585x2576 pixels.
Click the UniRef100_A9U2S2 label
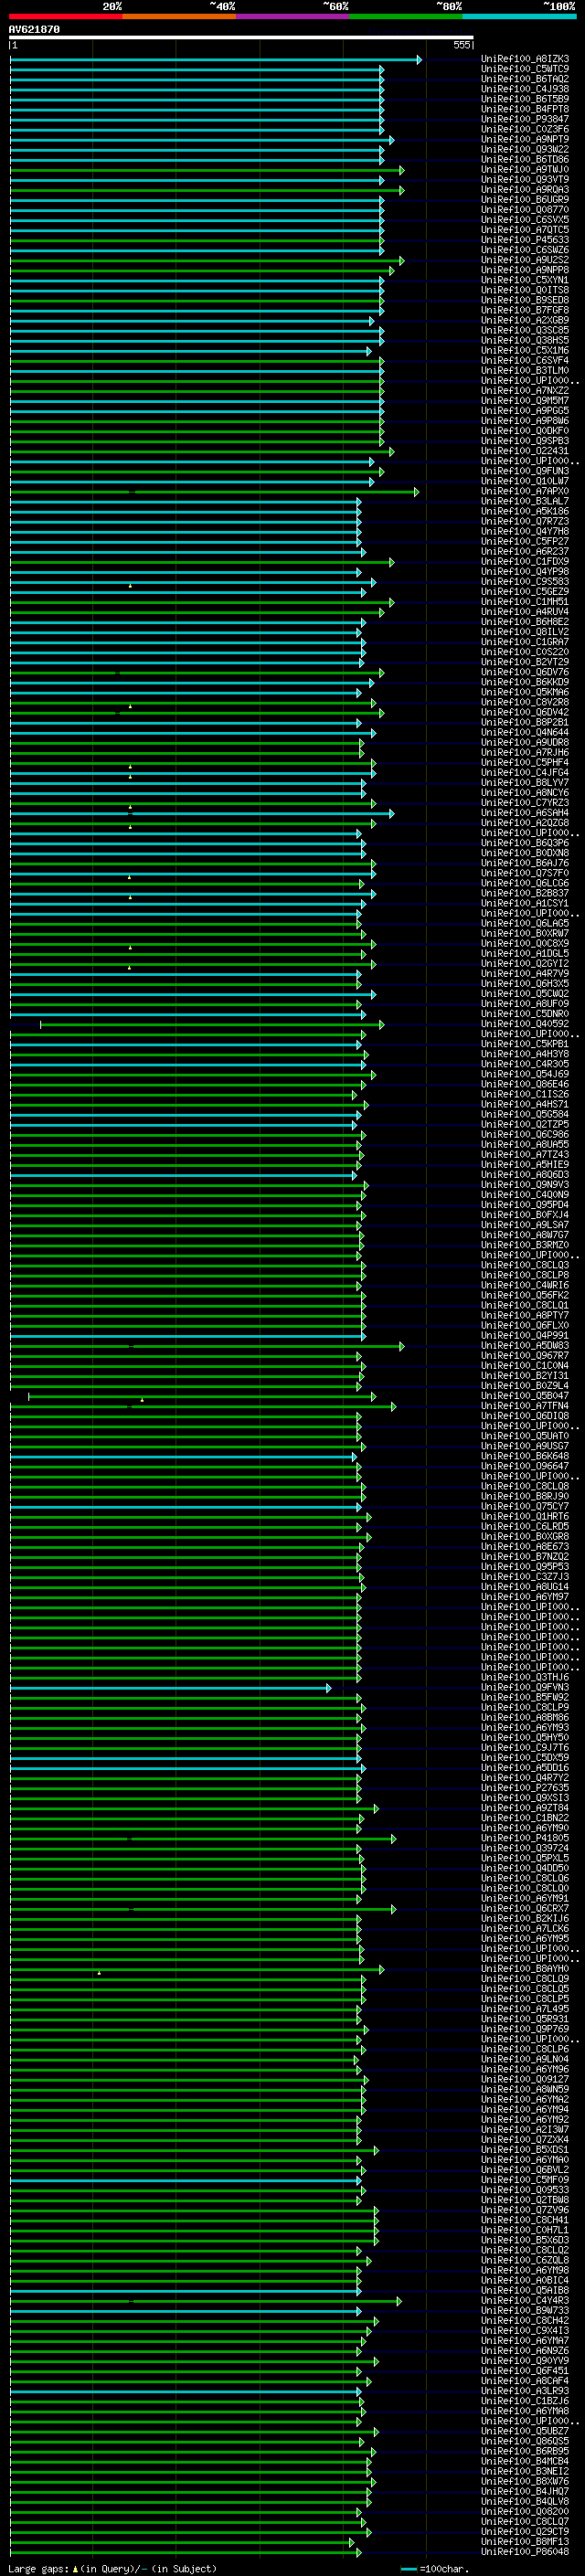point(525,260)
